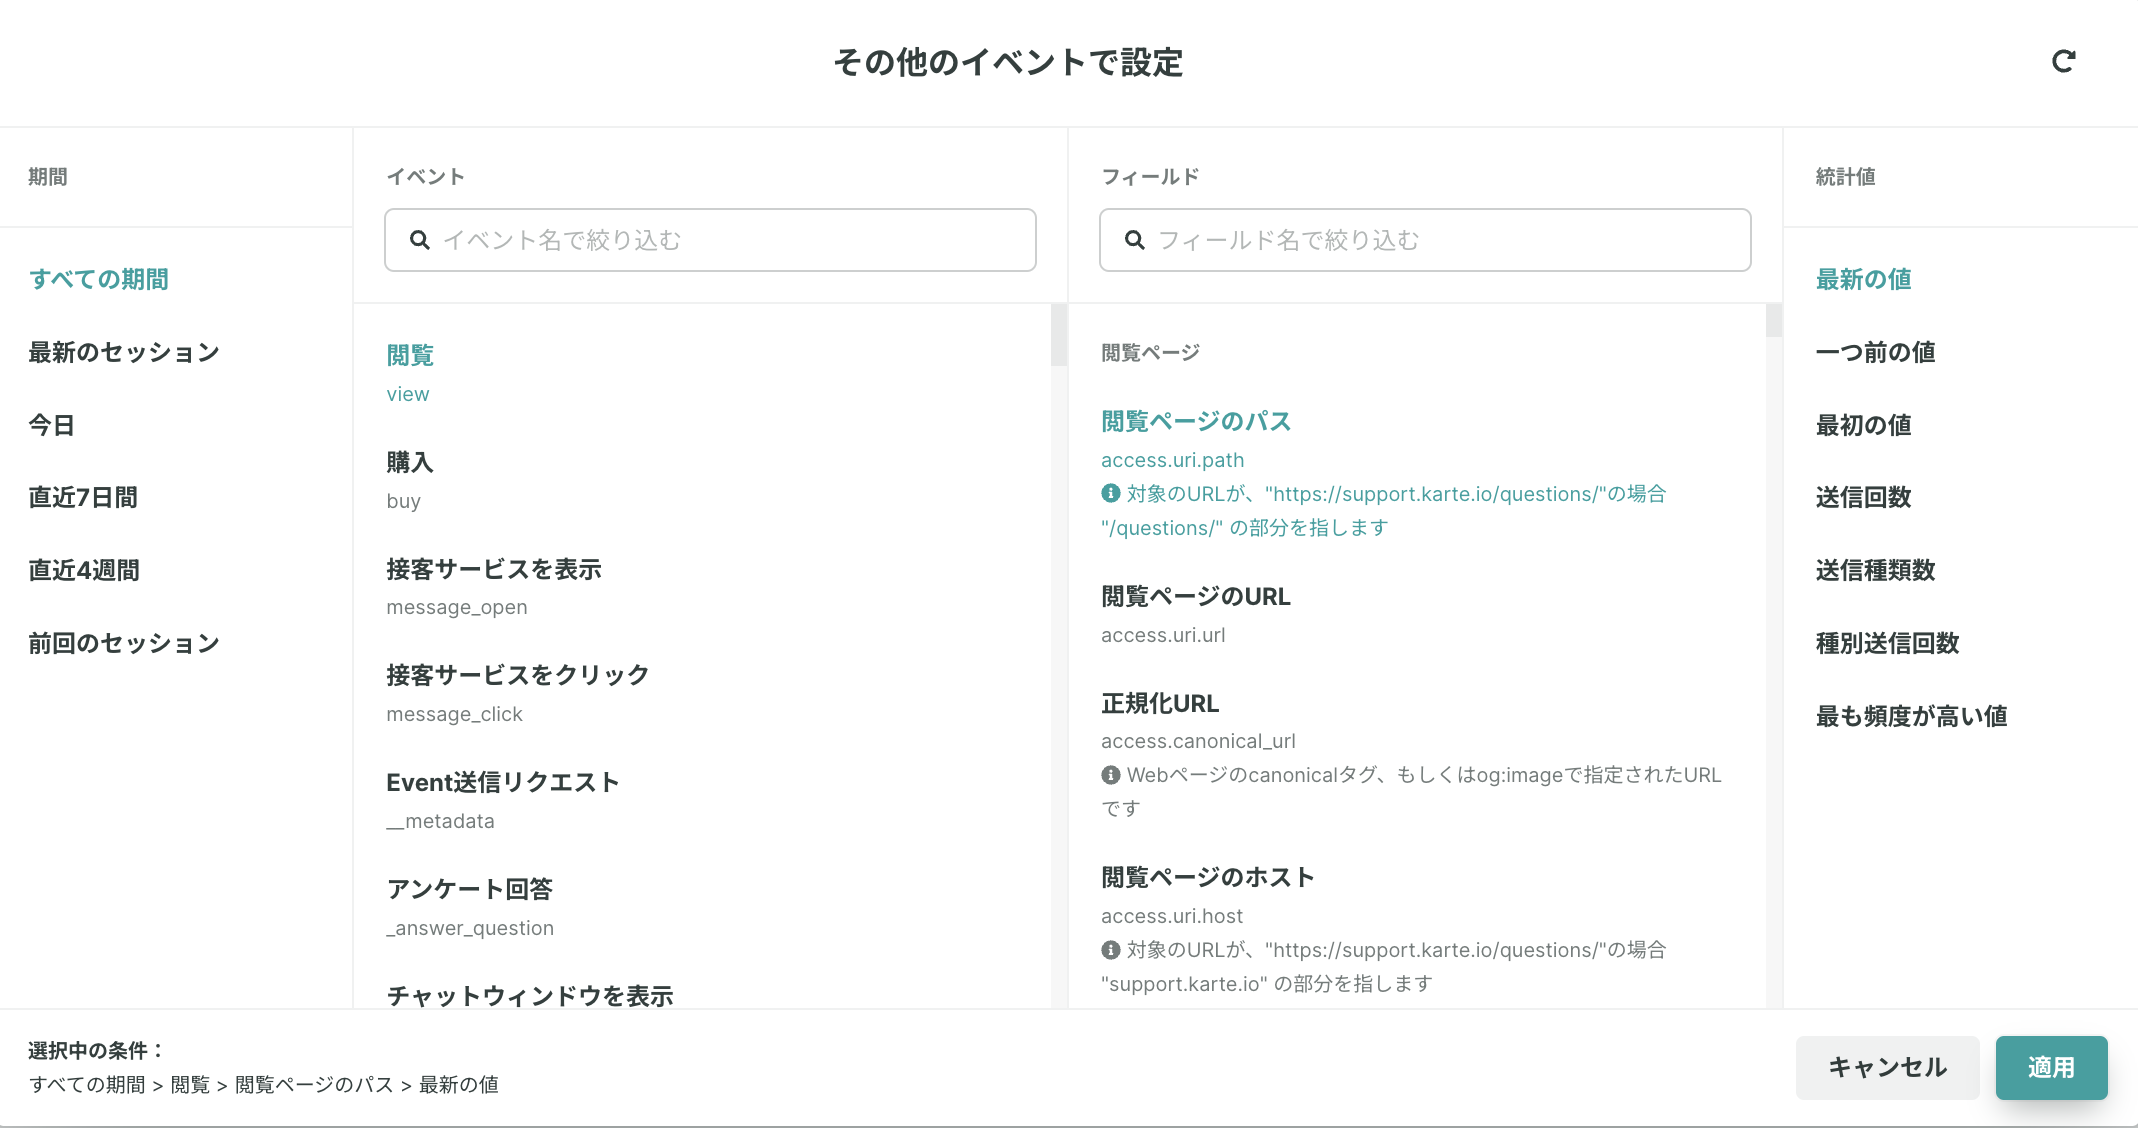Click the message_open event key text
Screen dimensions: 2138x1128
(x=457, y=607)
